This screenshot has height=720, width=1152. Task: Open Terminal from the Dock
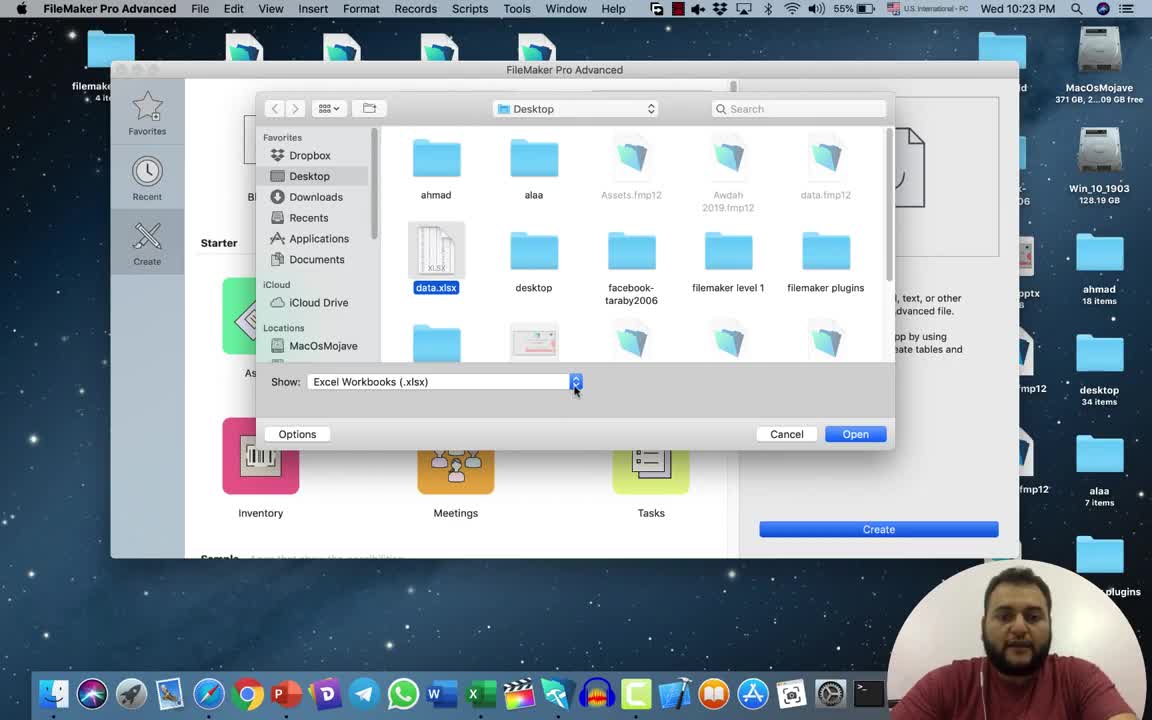(x=869, y=694)
